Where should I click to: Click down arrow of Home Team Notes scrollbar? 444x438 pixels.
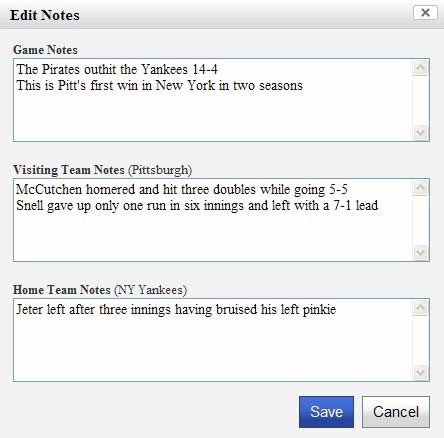[x=420, y=372]
